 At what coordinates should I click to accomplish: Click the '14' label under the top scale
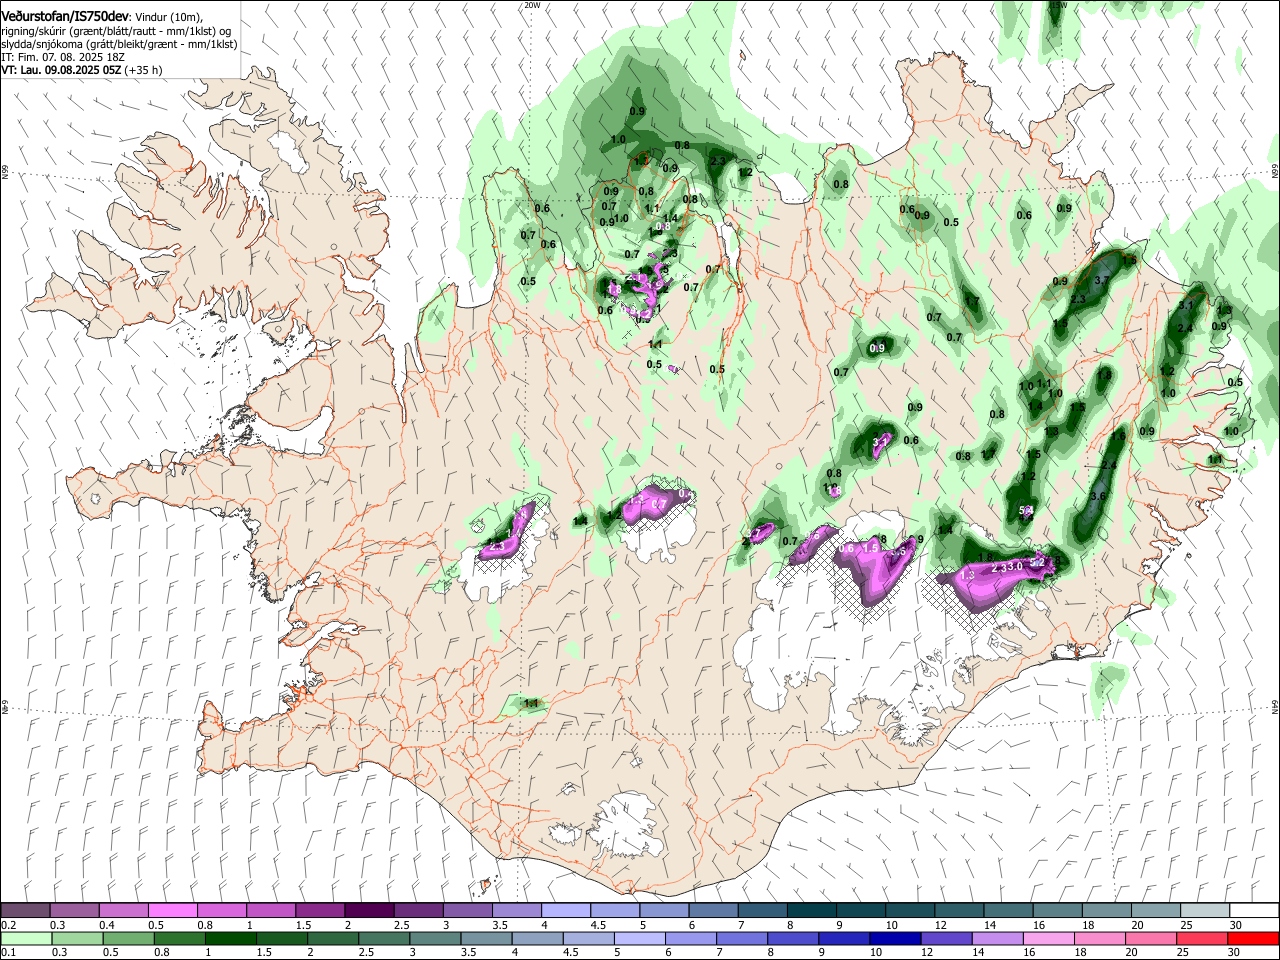tap(990, 925)
